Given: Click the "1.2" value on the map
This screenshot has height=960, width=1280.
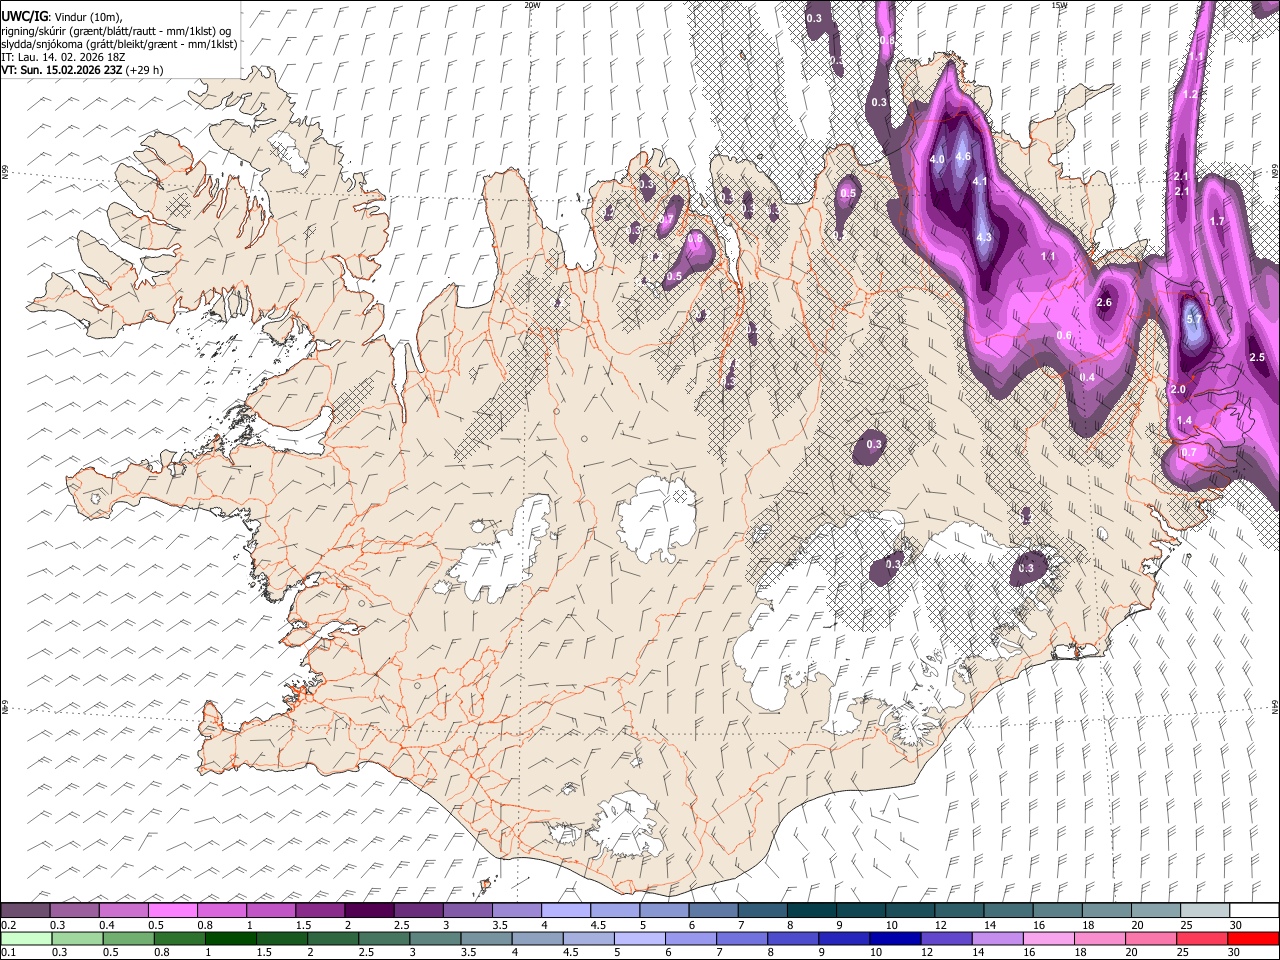Looking at the screenshot, I should click(1190, 94).
